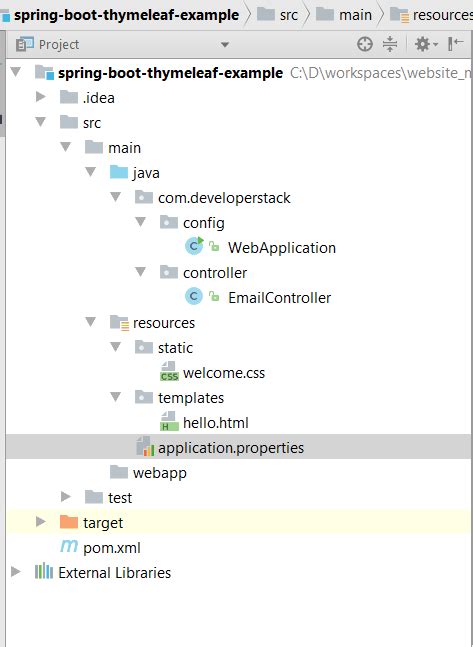The image size is (473, 647).
Task: Collapse the com.developerstack package arrow
Action: (x=116, y=197)
